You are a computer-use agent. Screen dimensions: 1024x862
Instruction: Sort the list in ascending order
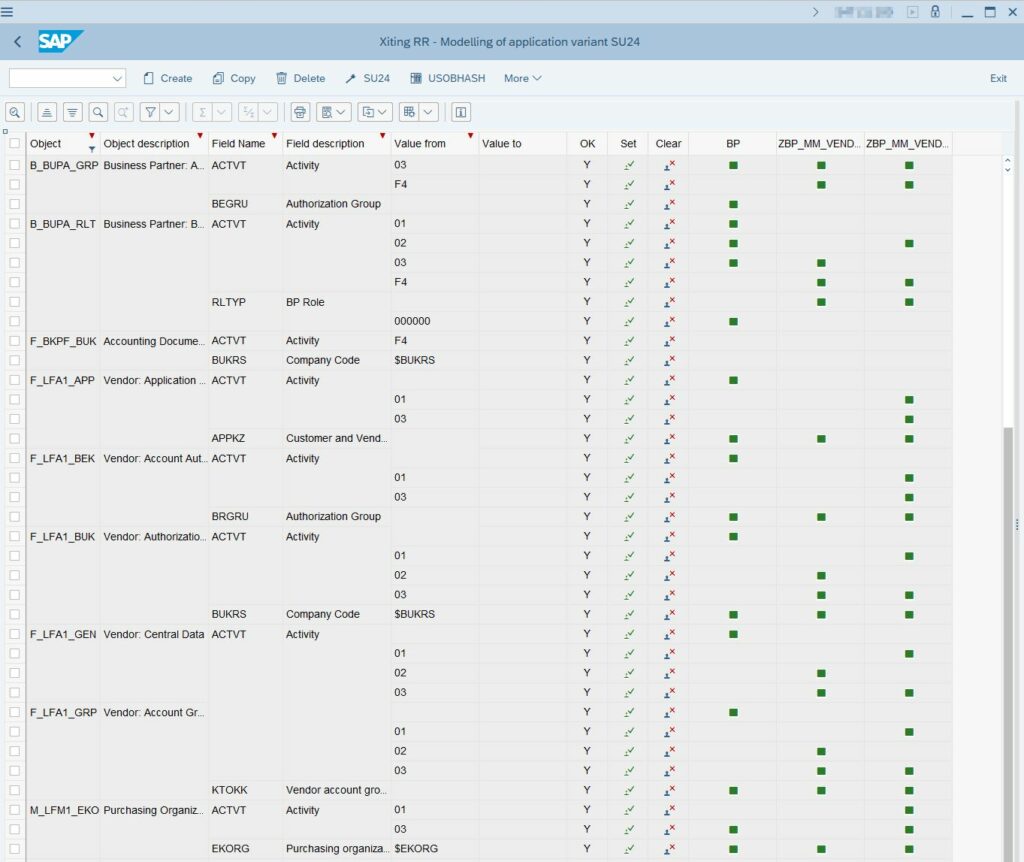(46, 112)
